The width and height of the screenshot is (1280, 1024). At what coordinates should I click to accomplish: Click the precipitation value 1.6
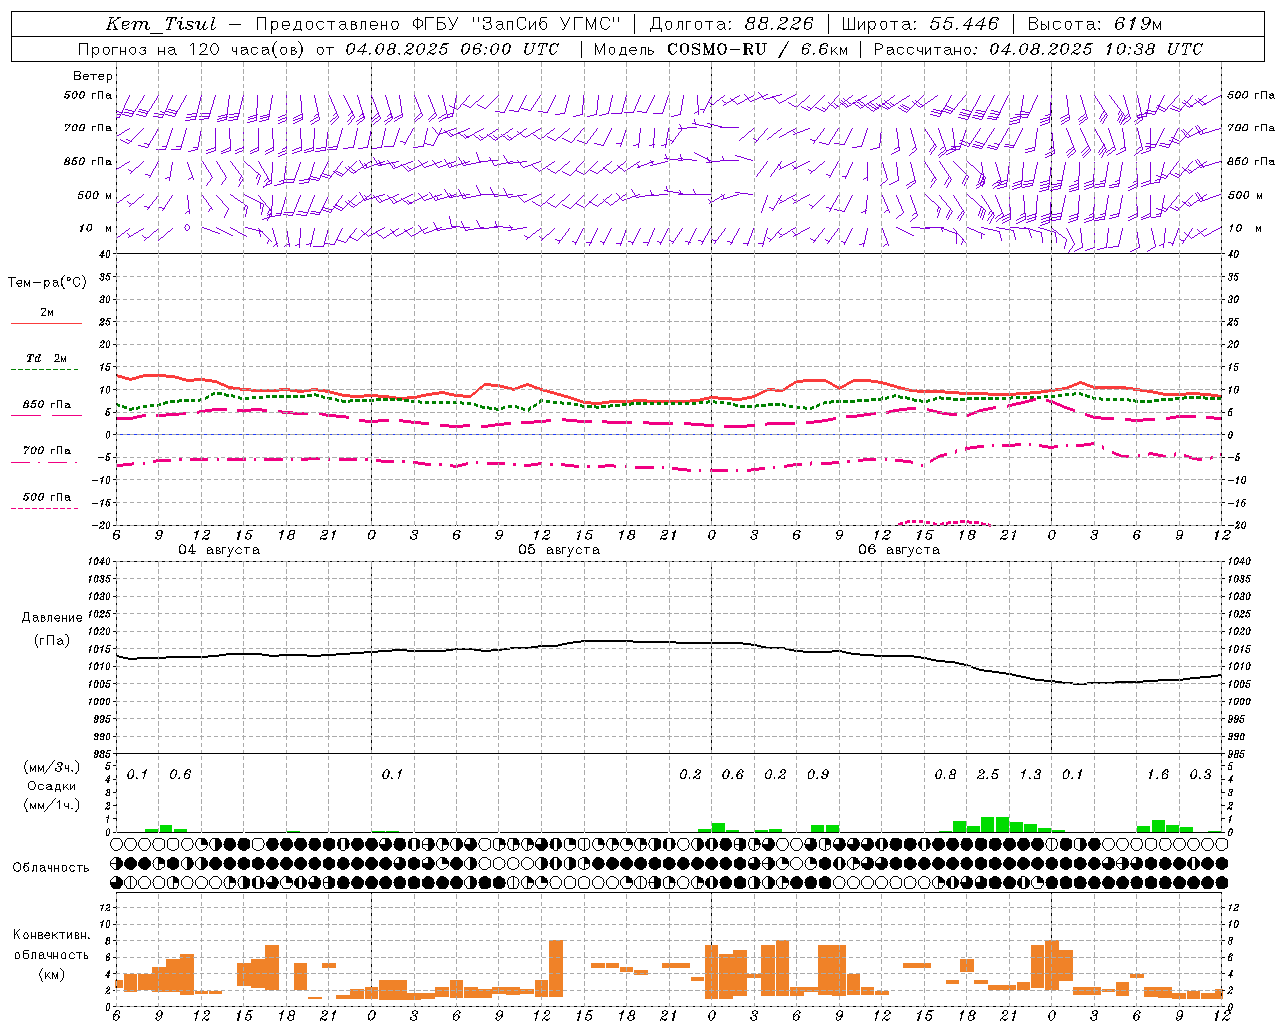pos(1158,775)
